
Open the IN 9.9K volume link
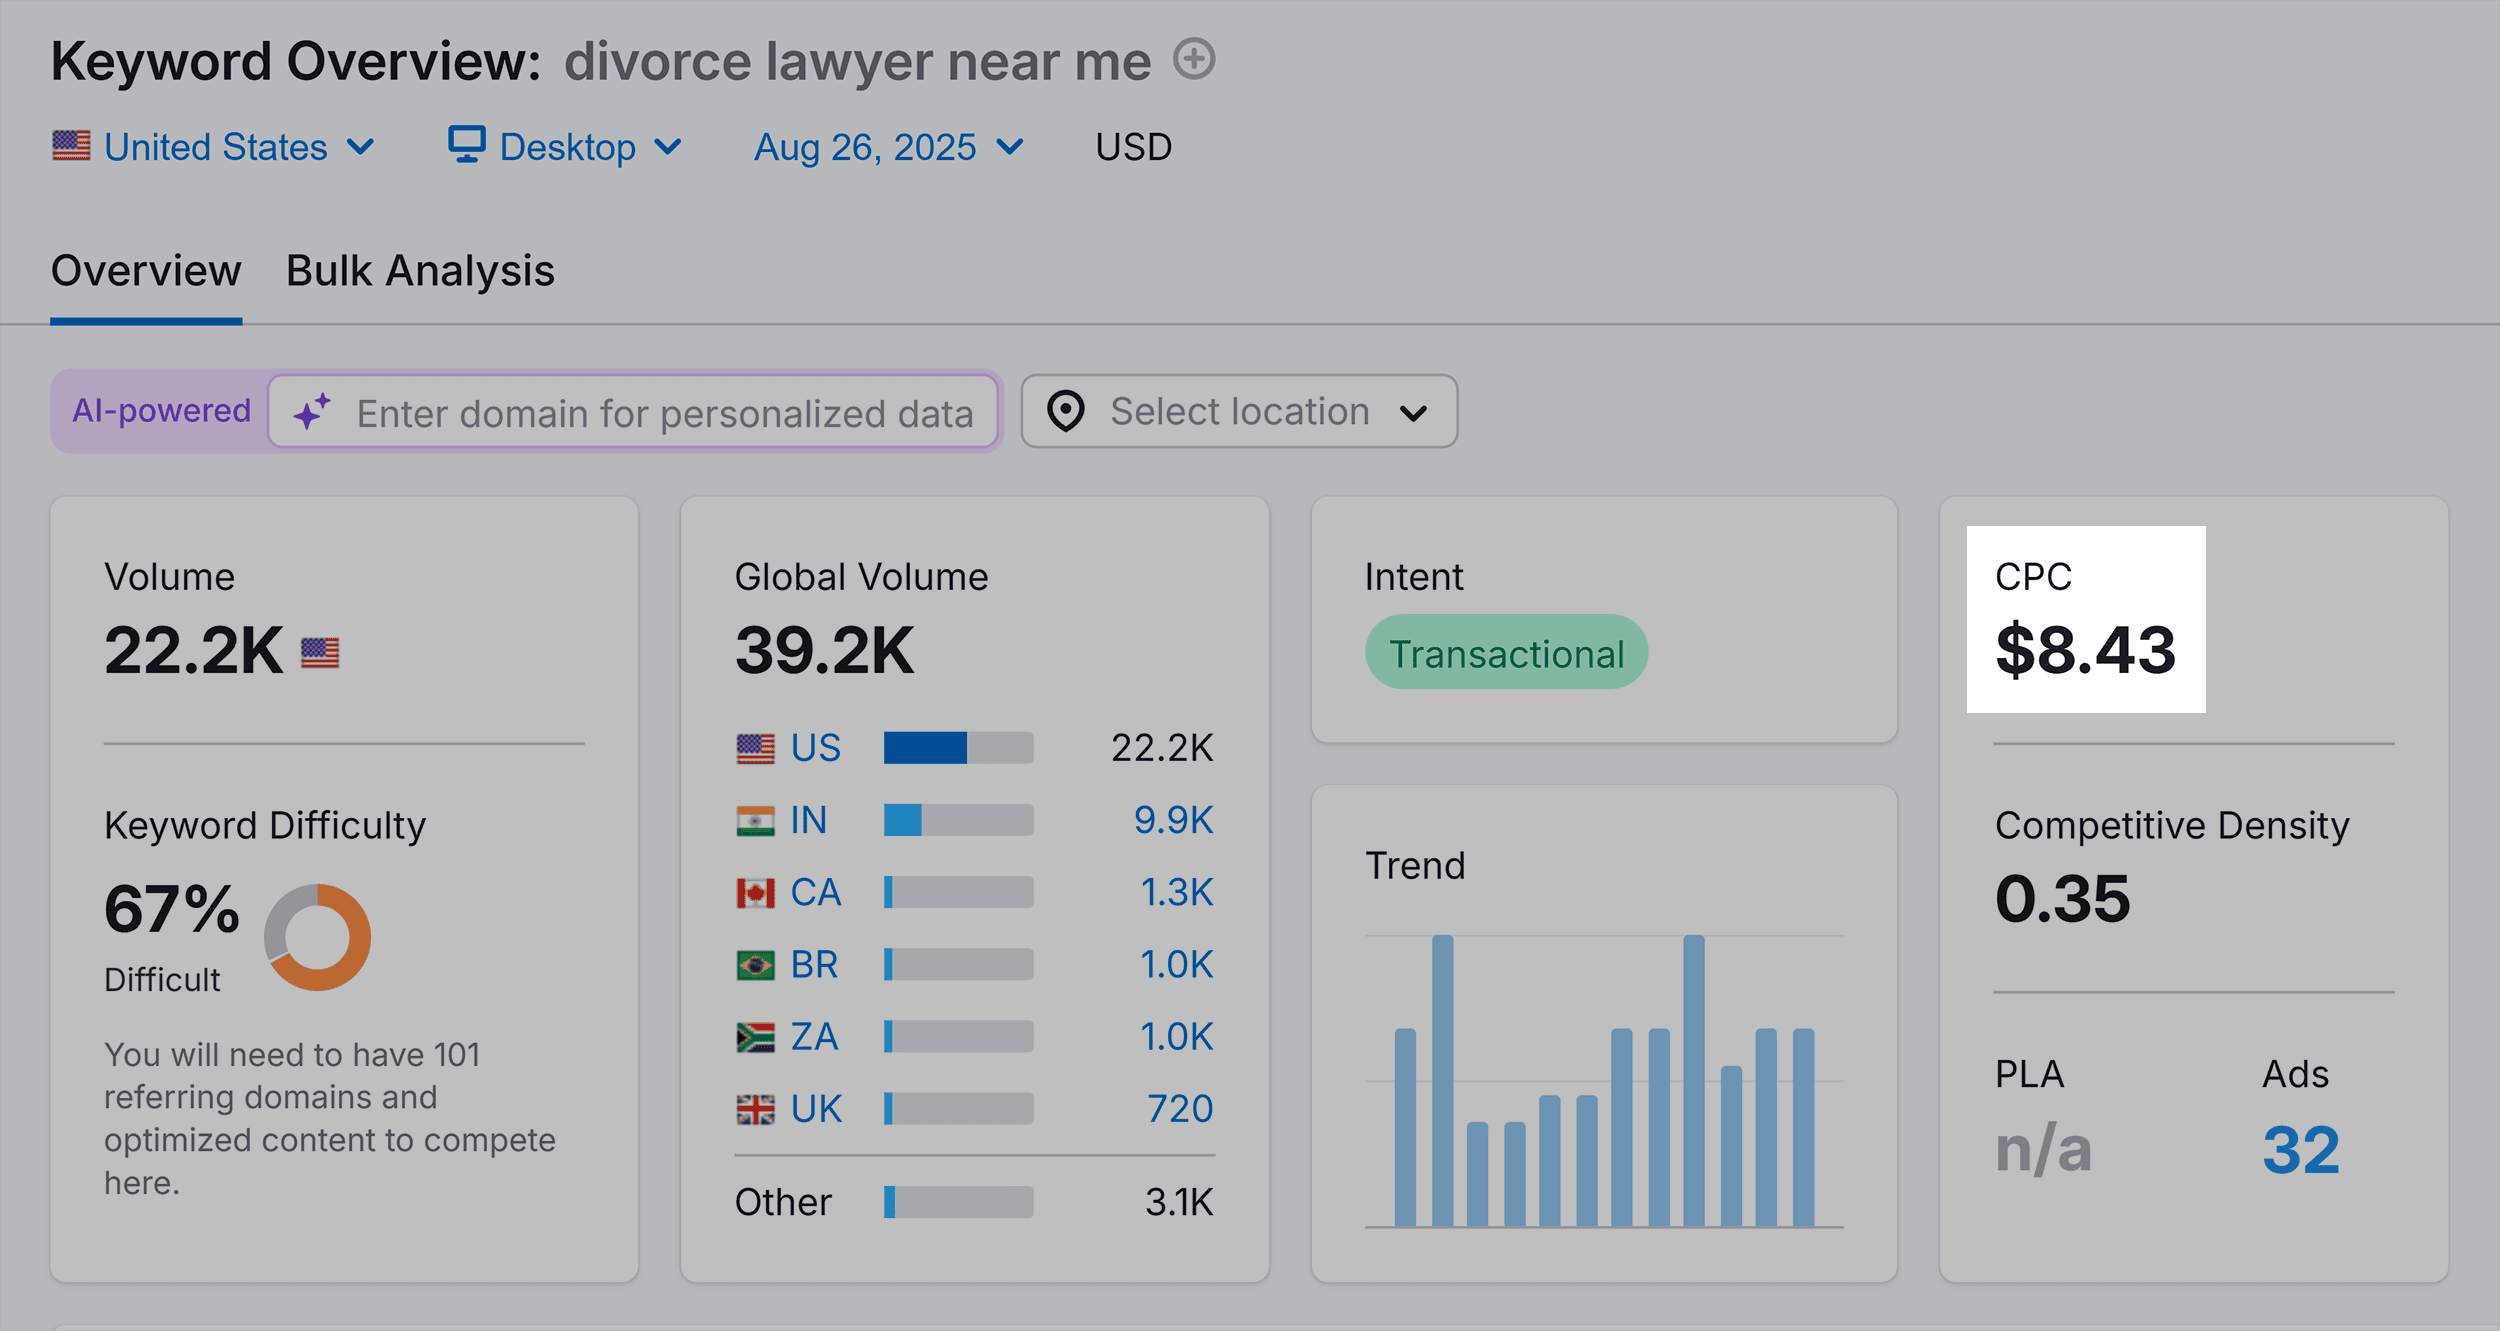(1173, 820)
